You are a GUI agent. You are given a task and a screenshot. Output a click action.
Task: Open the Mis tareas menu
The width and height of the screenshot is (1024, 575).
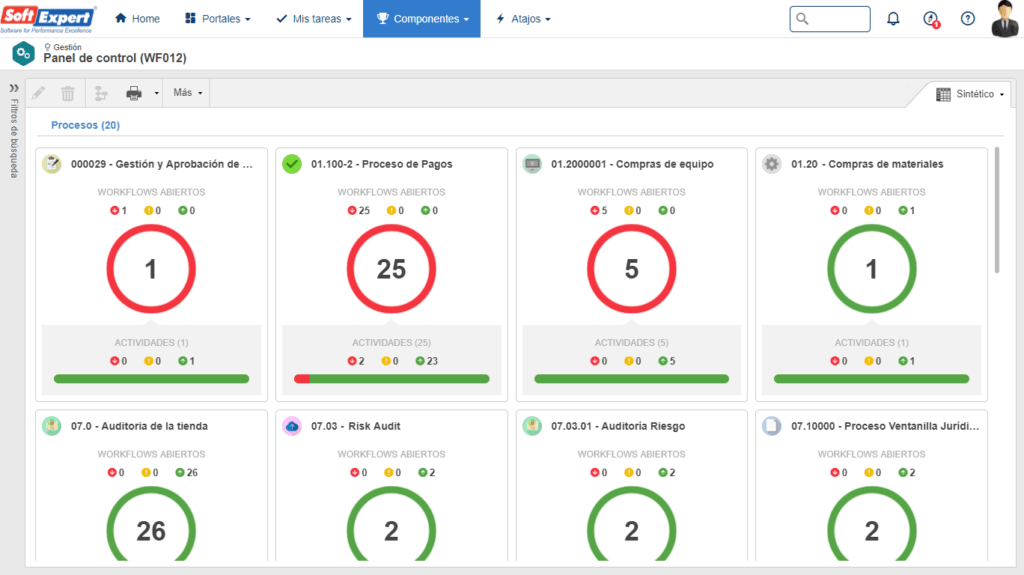pos(314,19)
